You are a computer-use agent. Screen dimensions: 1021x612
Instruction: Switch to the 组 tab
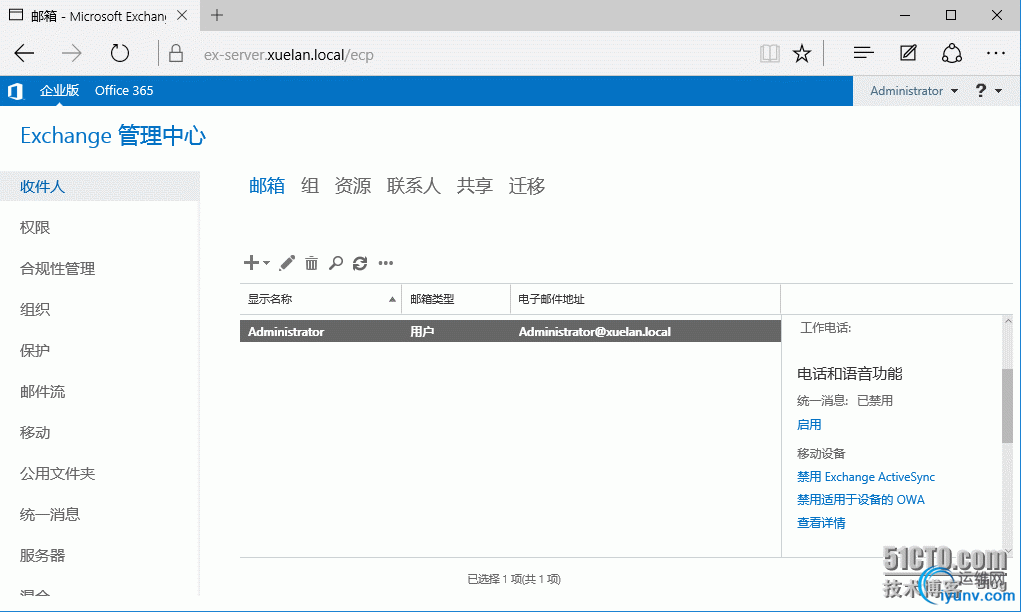click(310, 186)
